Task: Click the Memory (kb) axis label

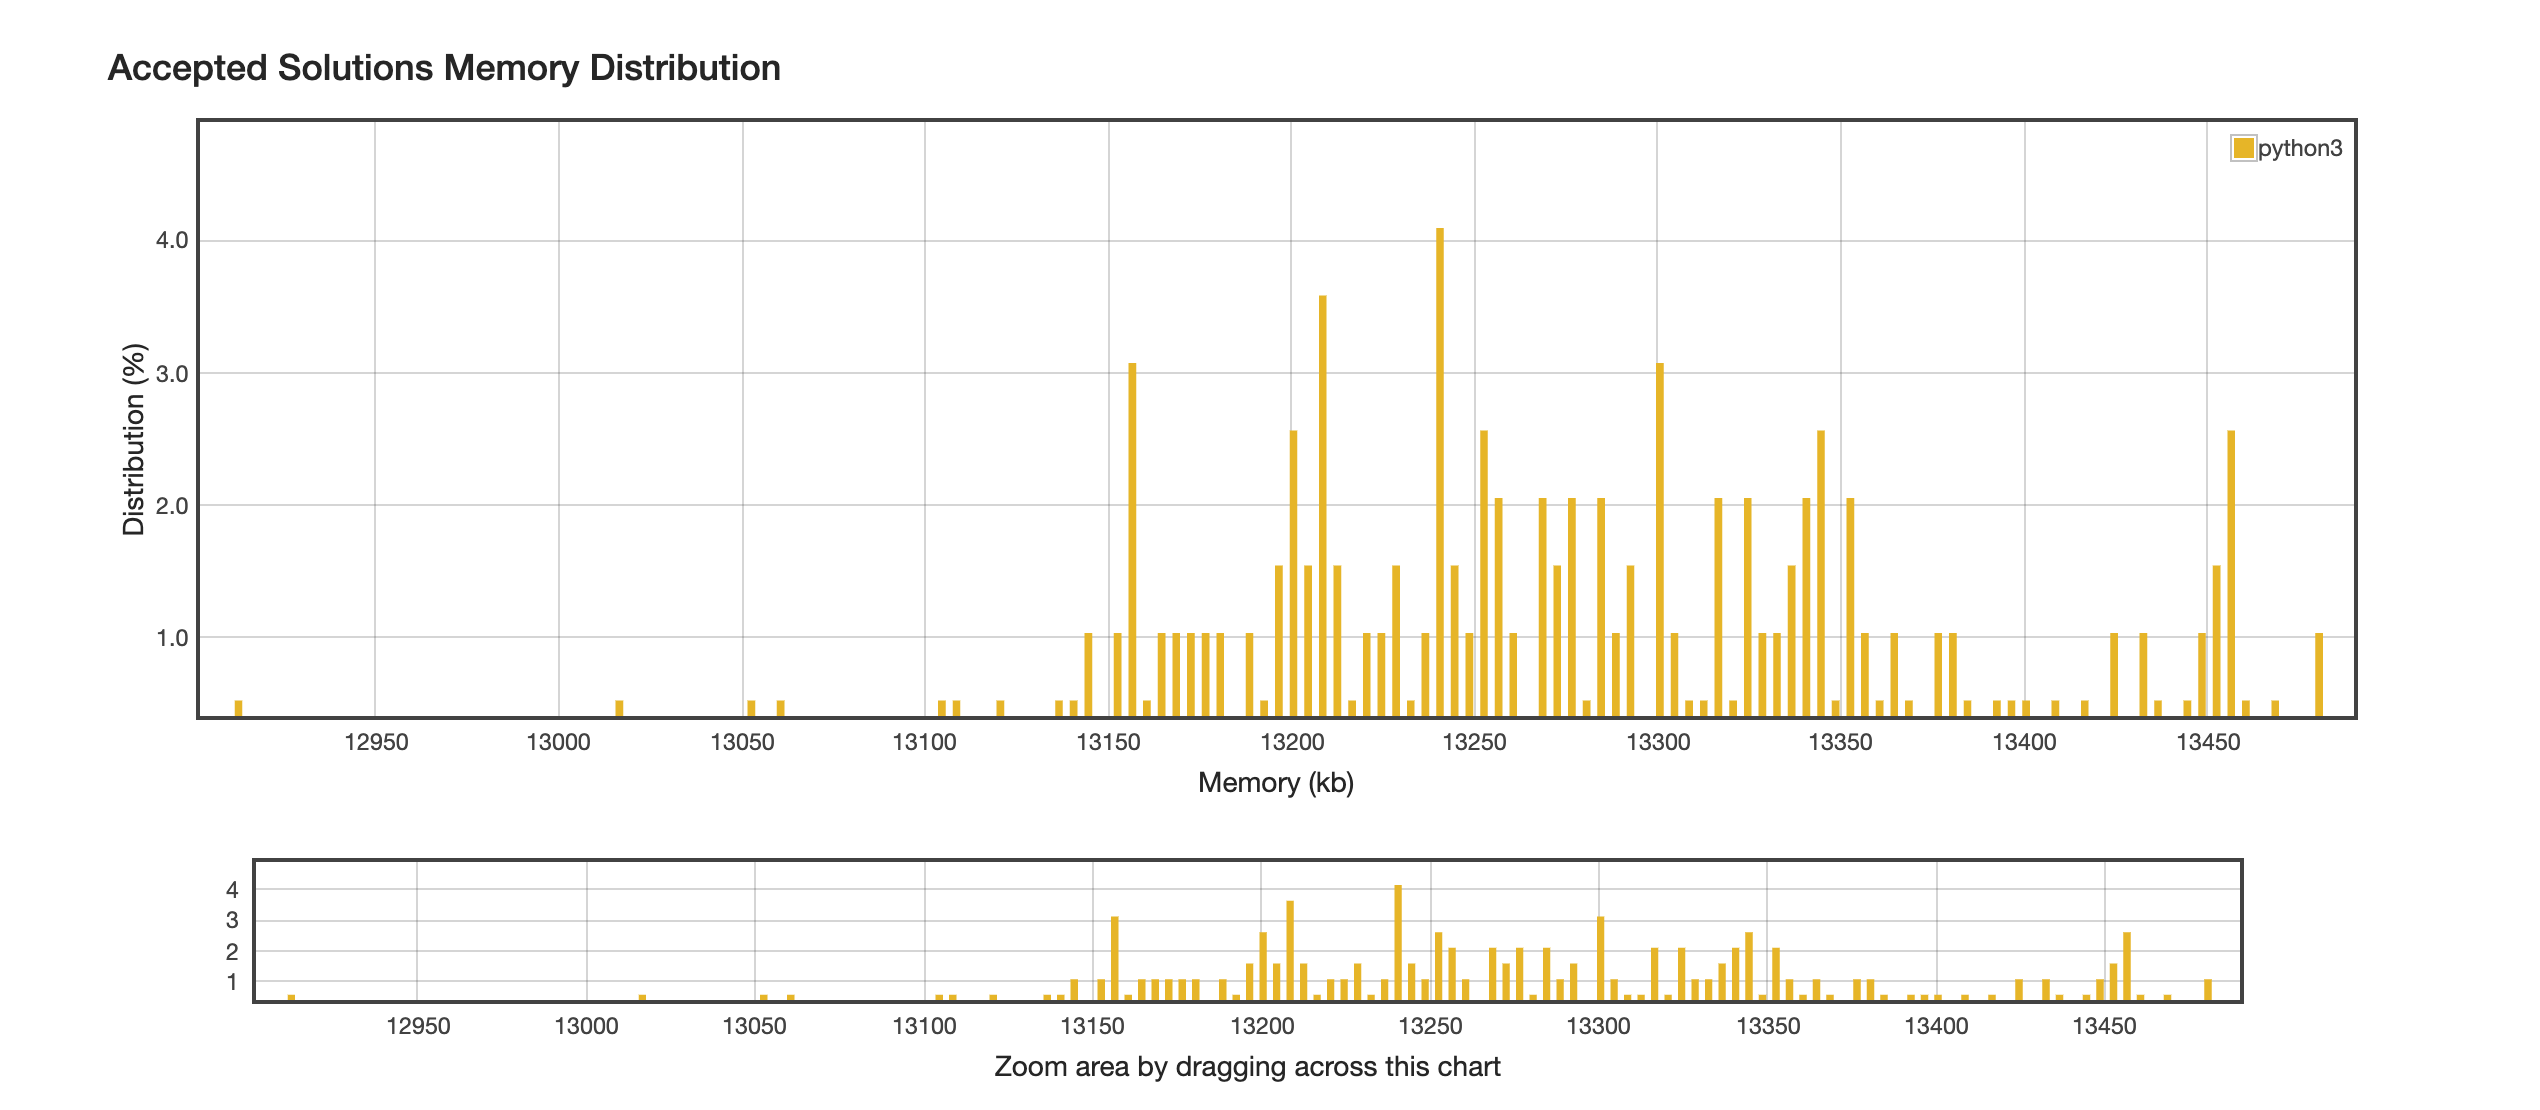Action: pyautogui.click(x=1276, y=782)
